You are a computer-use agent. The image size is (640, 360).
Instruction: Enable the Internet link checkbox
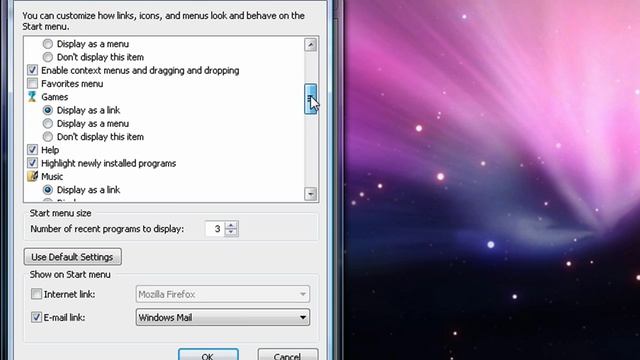pos(36,294)
